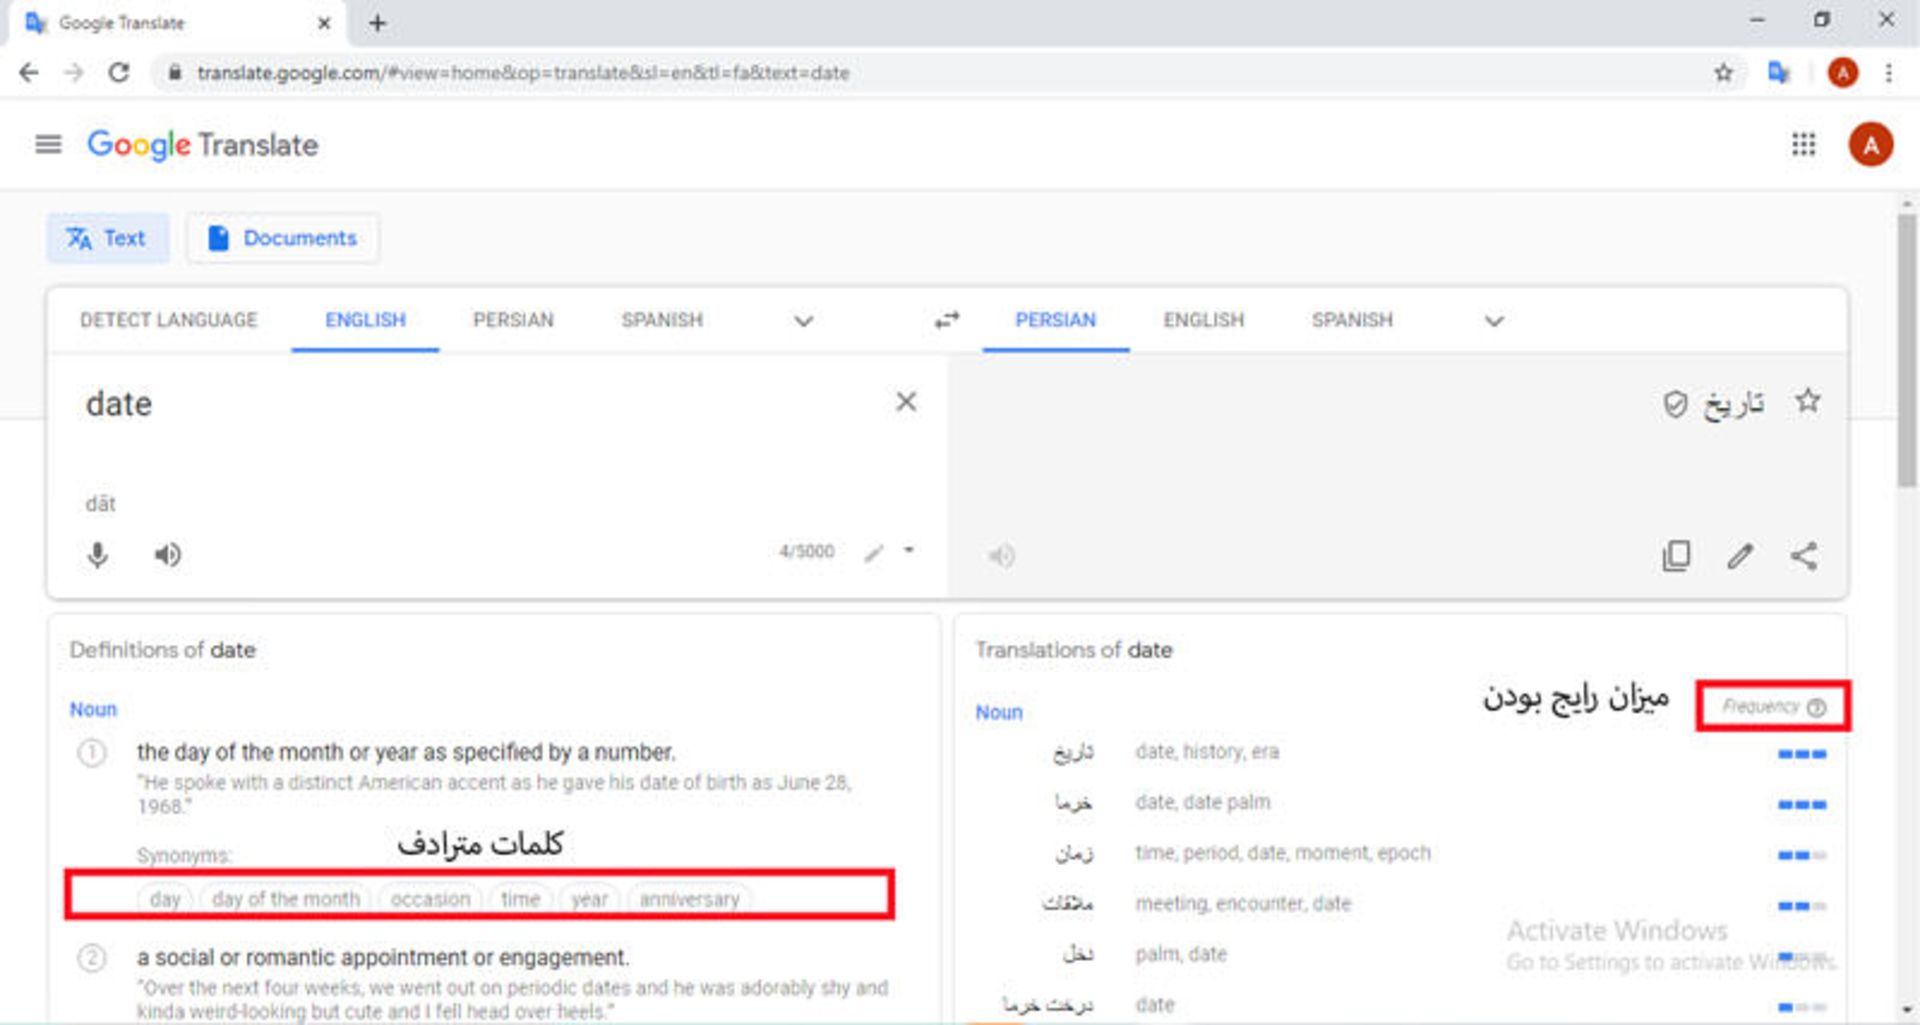
Task: Reload the page
Action: (x=119, y=73)
